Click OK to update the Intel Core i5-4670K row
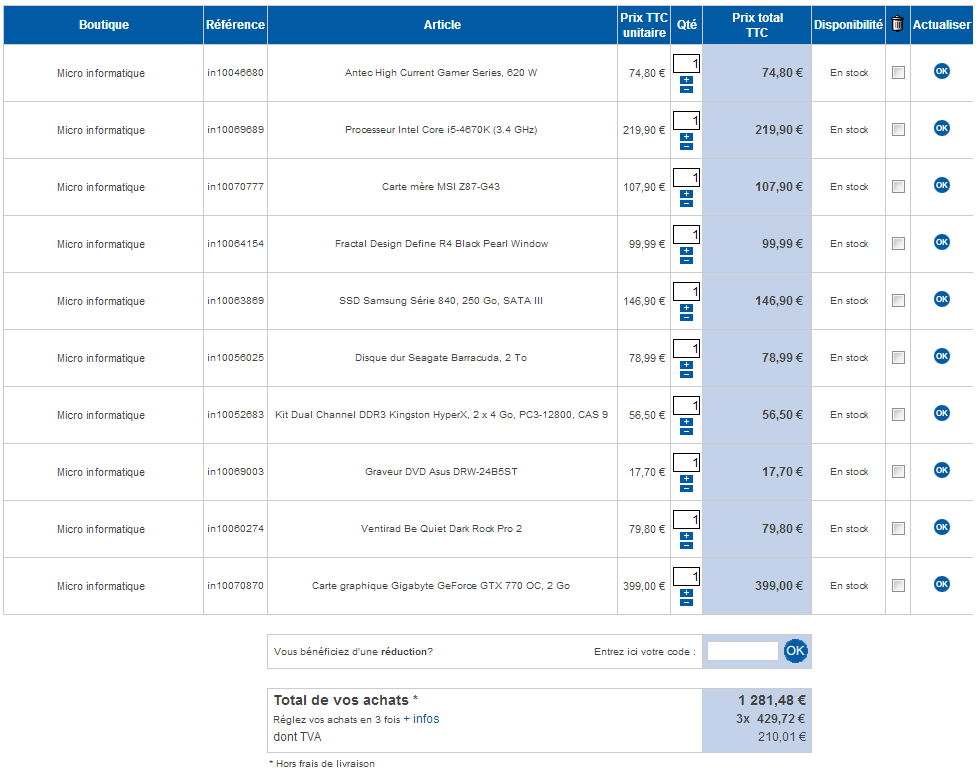Viewport: 979px width, 775px height. coord(942,128)
